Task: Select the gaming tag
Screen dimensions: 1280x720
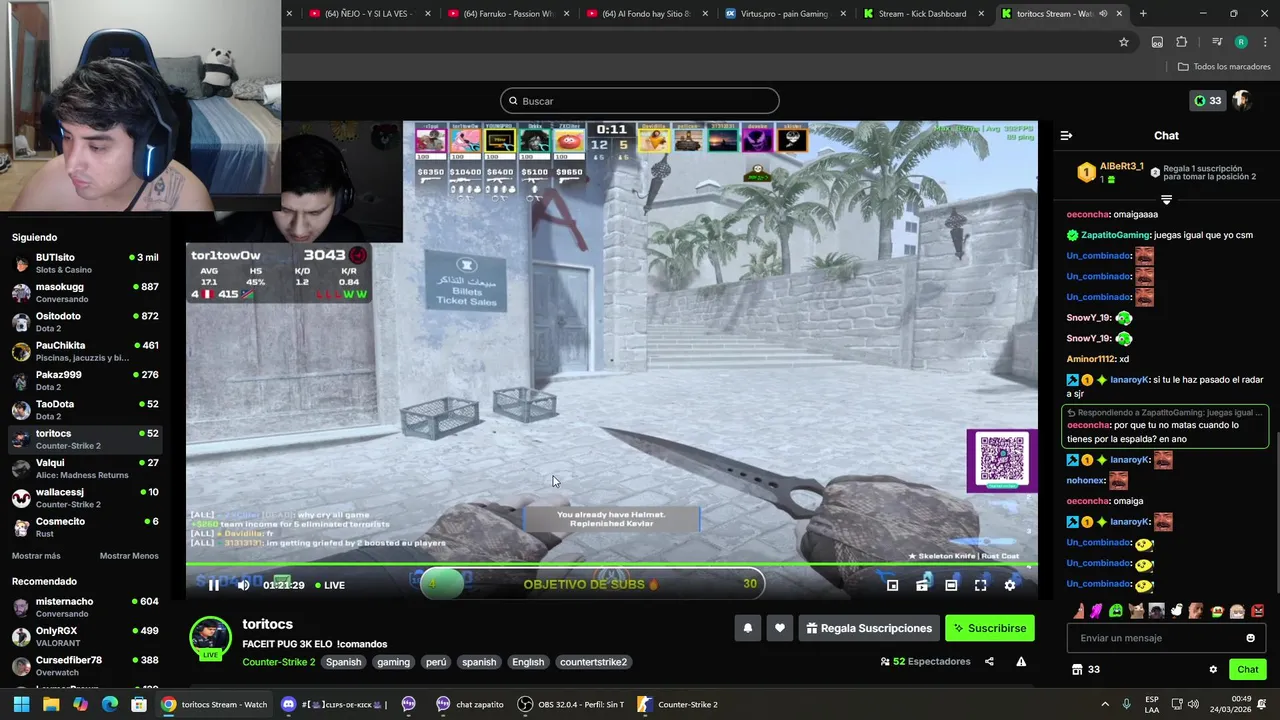Action: pos(393,662)
